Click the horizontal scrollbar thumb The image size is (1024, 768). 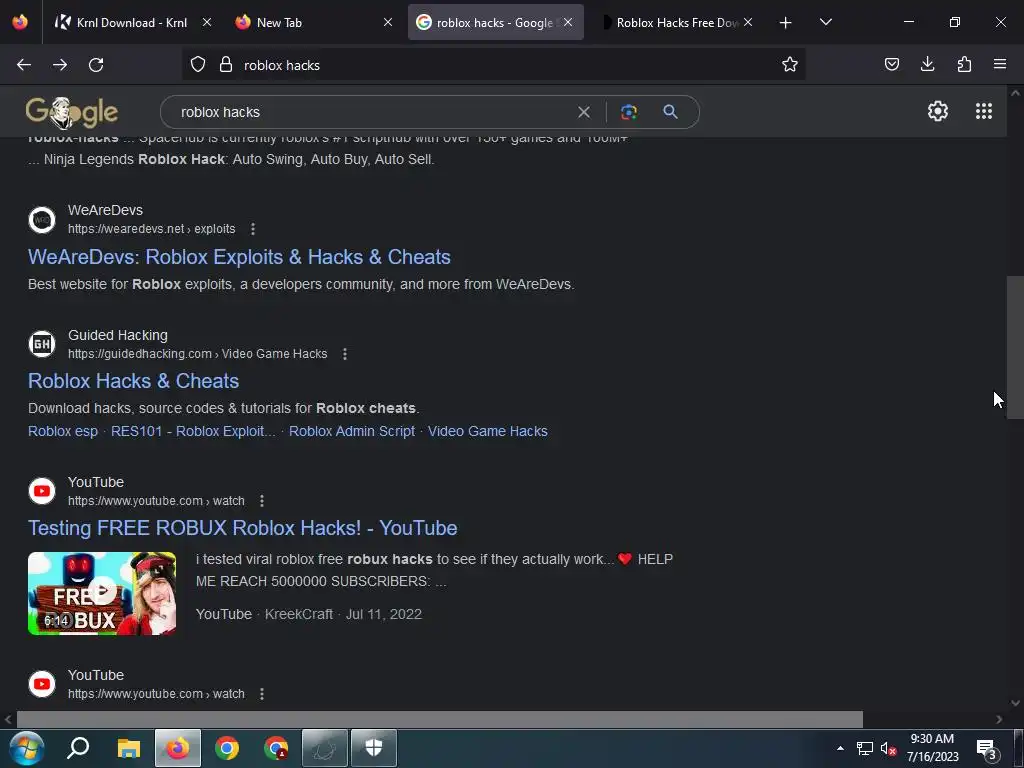pos(440,719)
